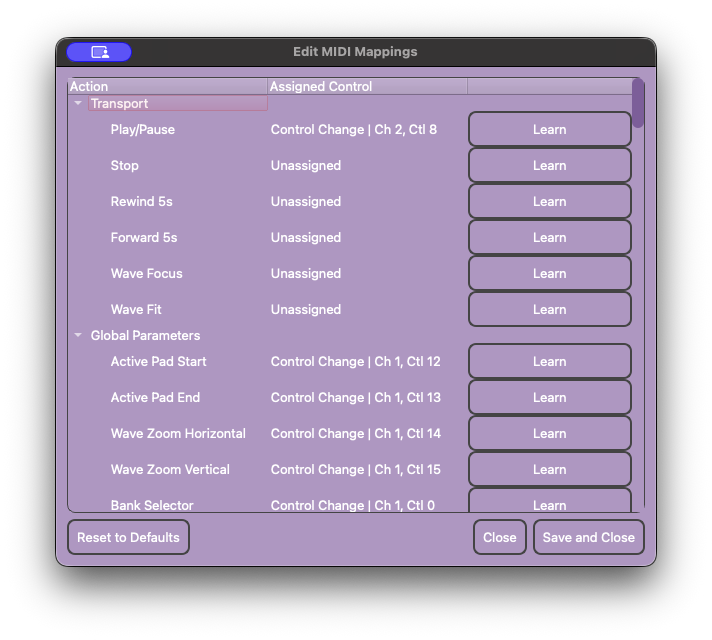Click 'Control Change | Ch 1, Ctl 14' cell
This screenshot has height=640, width=712.
pos(356,433)
